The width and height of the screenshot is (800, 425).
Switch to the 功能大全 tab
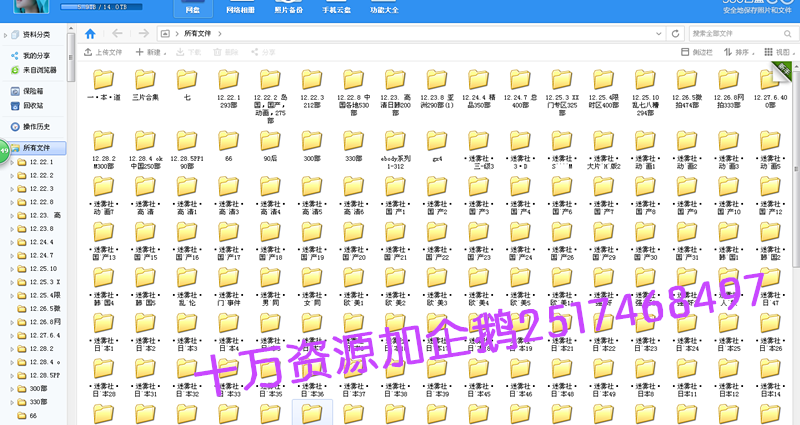click(x=384, y=9)
